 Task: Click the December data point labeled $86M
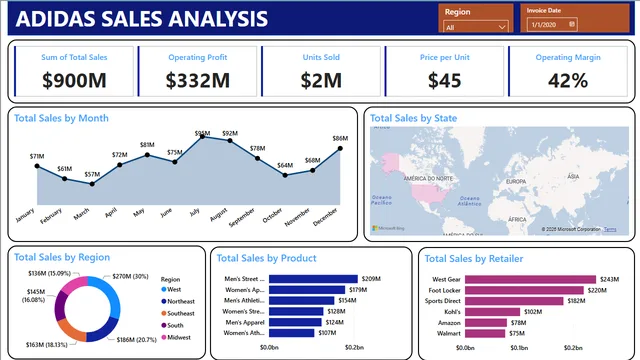340,149
